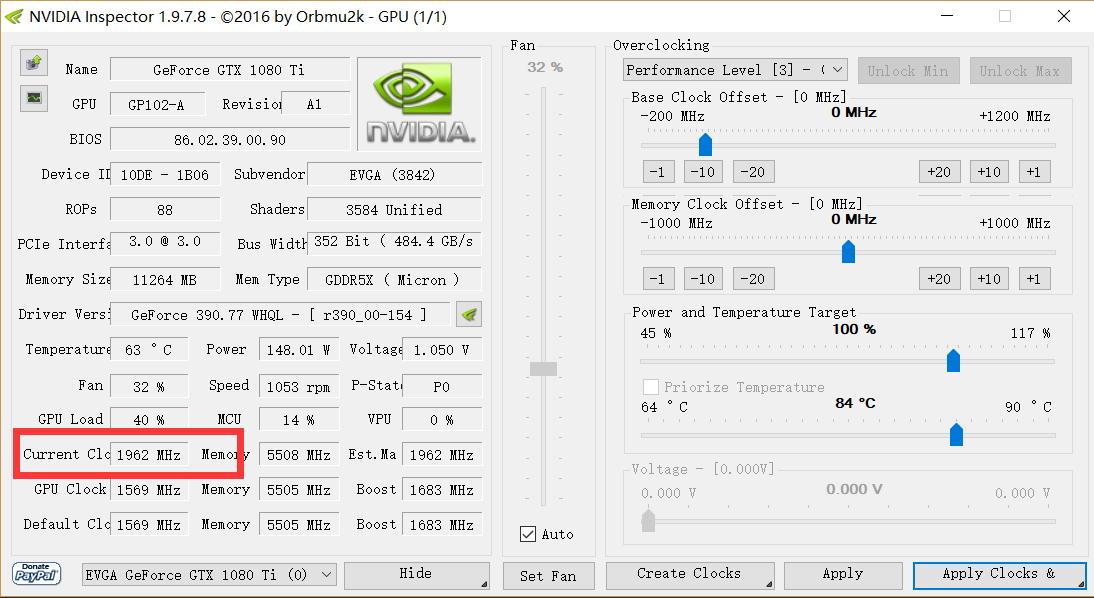Click the GPU Clock field 1569 MHz
The image size is (1094, 598).
[149, 490]
